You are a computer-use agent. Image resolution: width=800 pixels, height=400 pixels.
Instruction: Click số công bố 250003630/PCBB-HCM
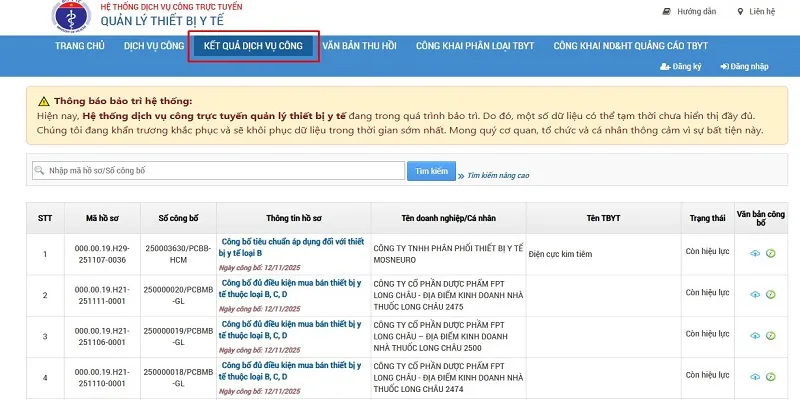[178, 254]
